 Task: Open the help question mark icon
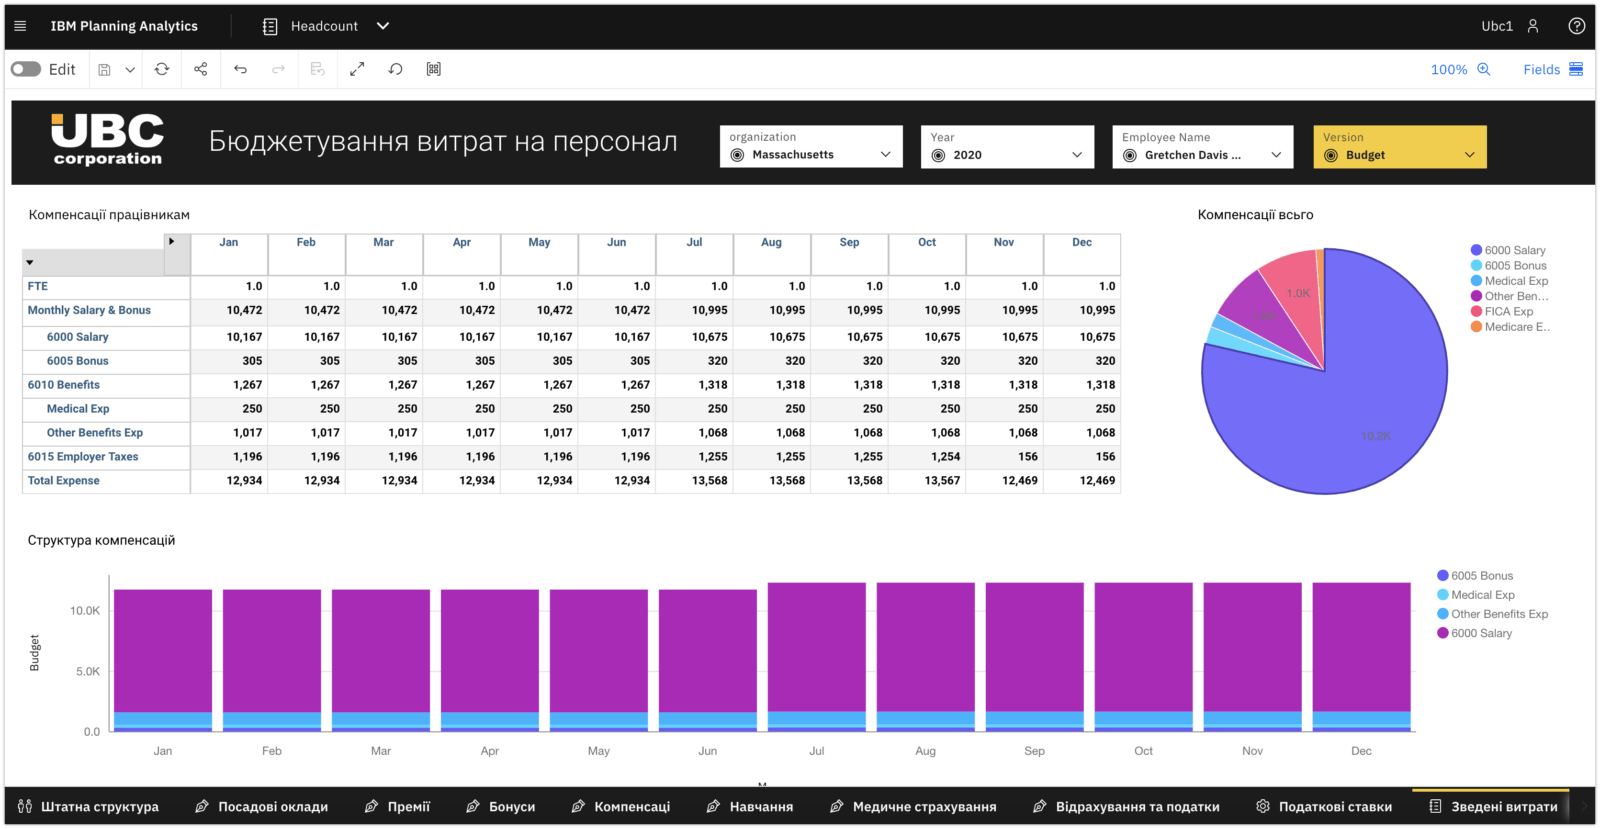1577,26
